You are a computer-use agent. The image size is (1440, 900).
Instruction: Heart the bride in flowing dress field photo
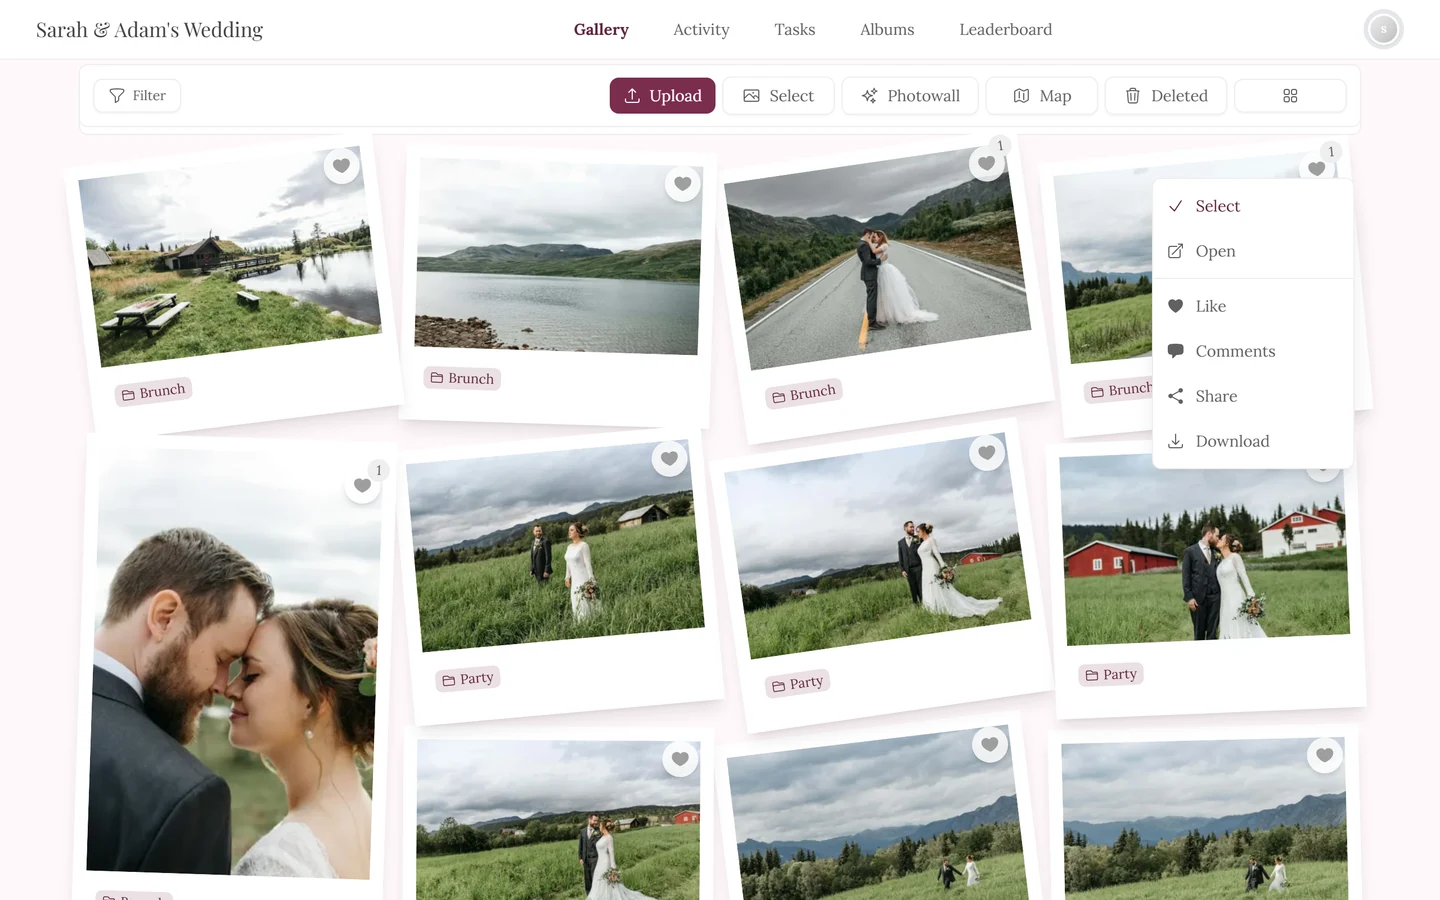(x=987, y=452)
